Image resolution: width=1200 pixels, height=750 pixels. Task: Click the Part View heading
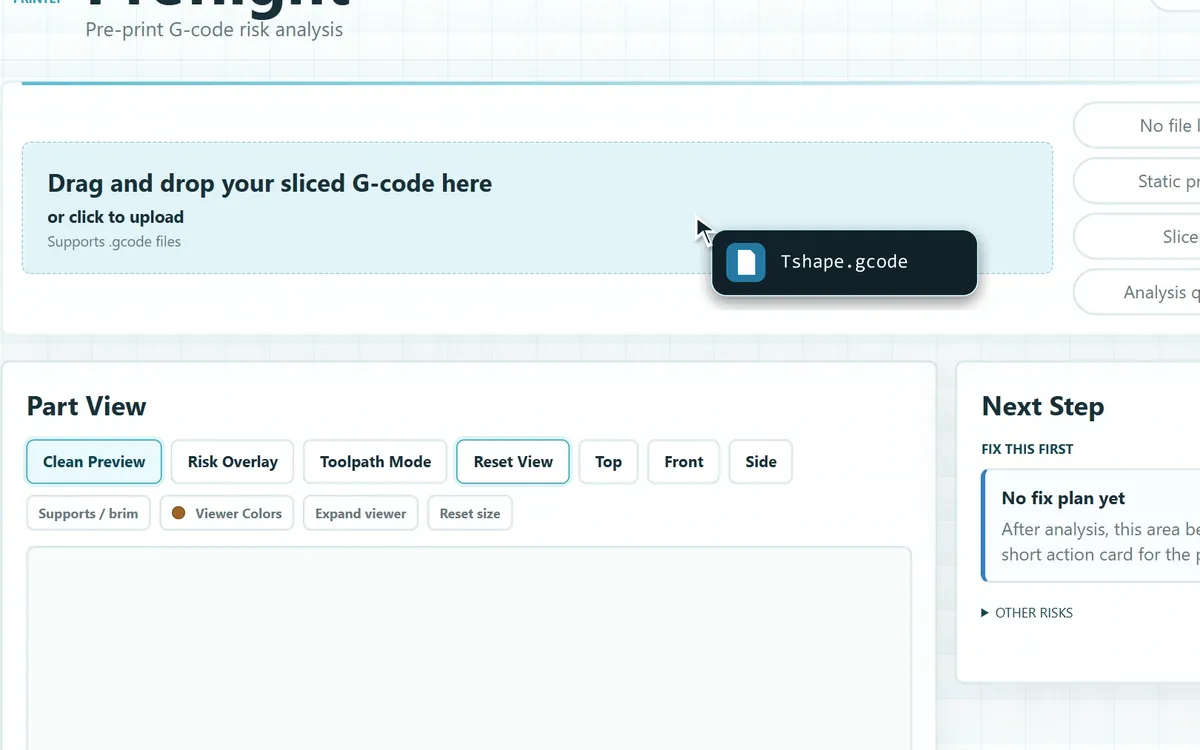87,406
